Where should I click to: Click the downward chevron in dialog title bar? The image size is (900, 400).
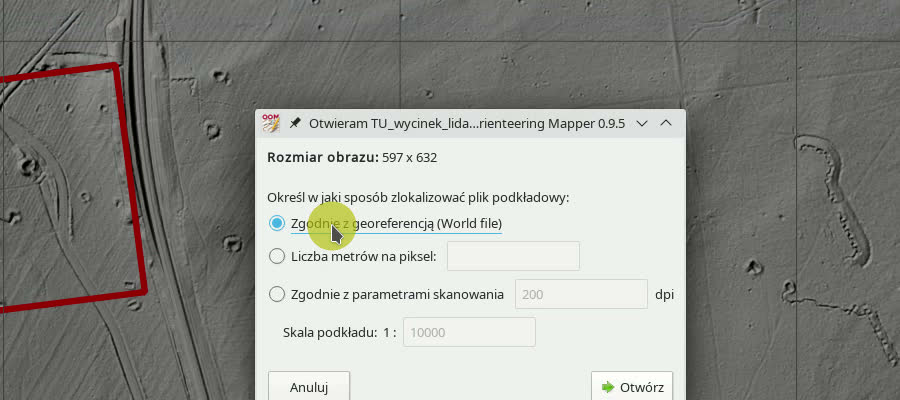(642, 123)
